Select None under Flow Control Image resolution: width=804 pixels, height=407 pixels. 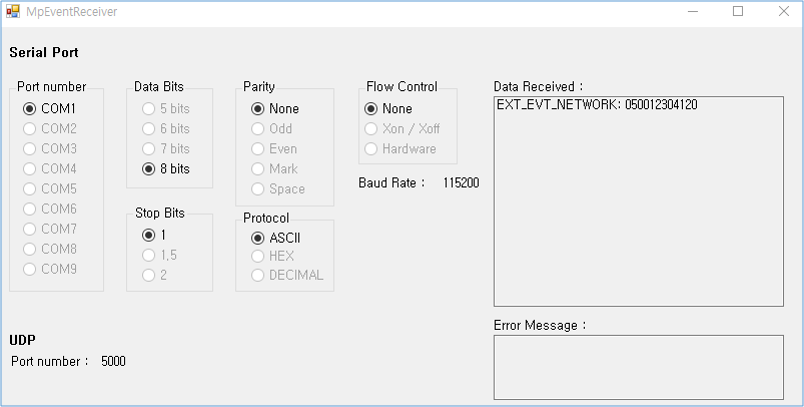click(x=371, y=108)
